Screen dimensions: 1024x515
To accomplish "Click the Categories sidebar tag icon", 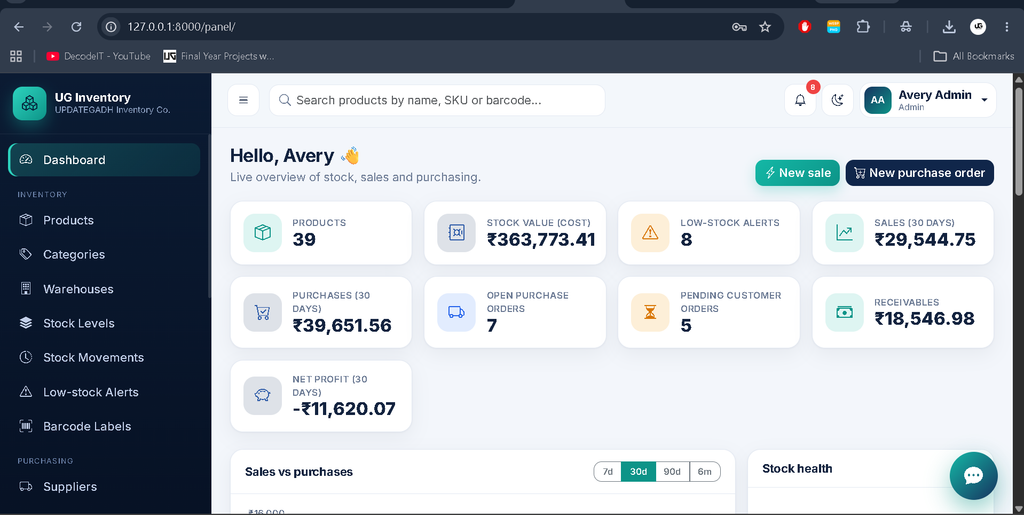I will (x=25, y=255).
